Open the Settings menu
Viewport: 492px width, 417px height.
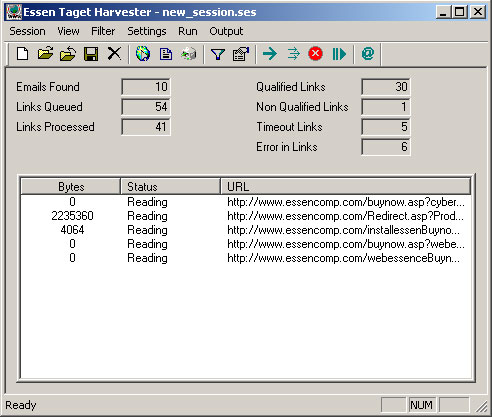(x=147, y=31)
